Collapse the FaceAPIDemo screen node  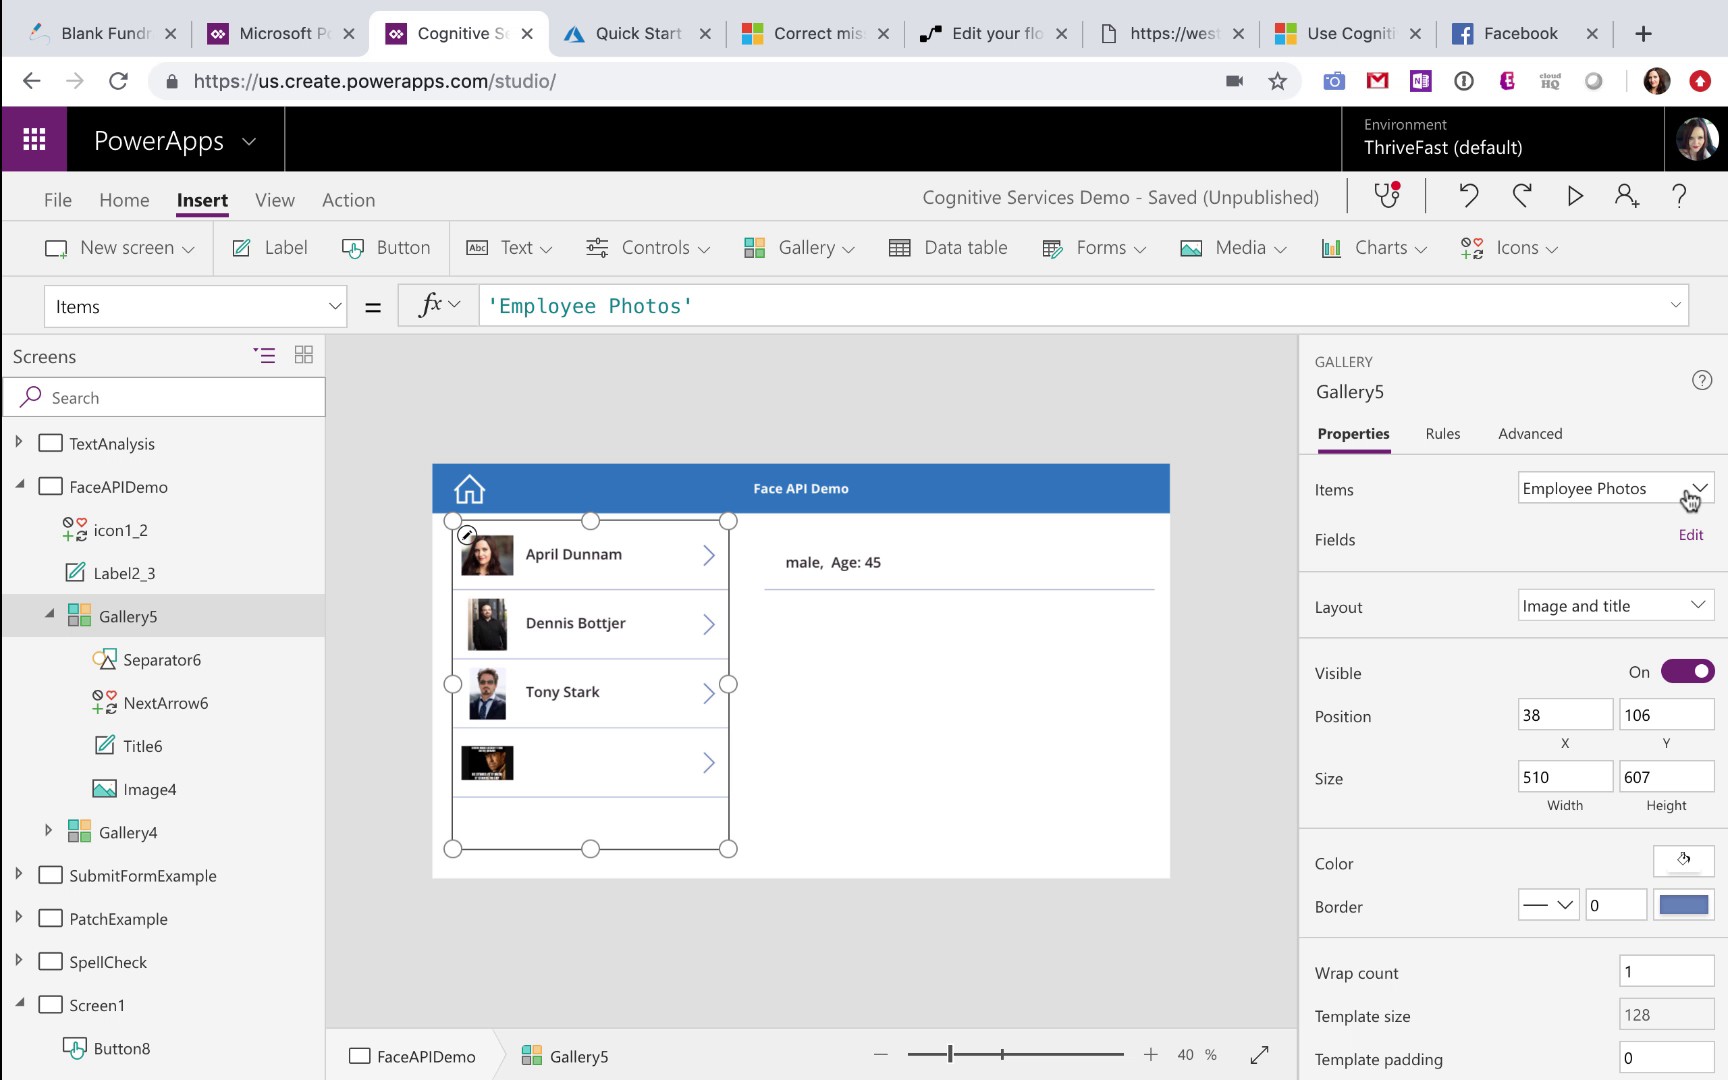click(x=19, y=485)
